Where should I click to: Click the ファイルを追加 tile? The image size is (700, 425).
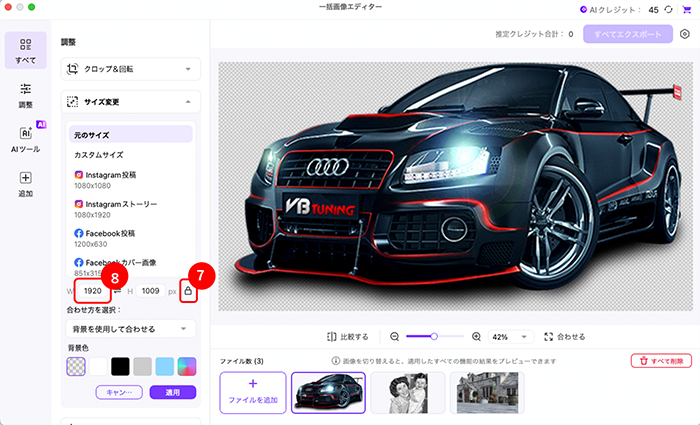pos(253,392)
